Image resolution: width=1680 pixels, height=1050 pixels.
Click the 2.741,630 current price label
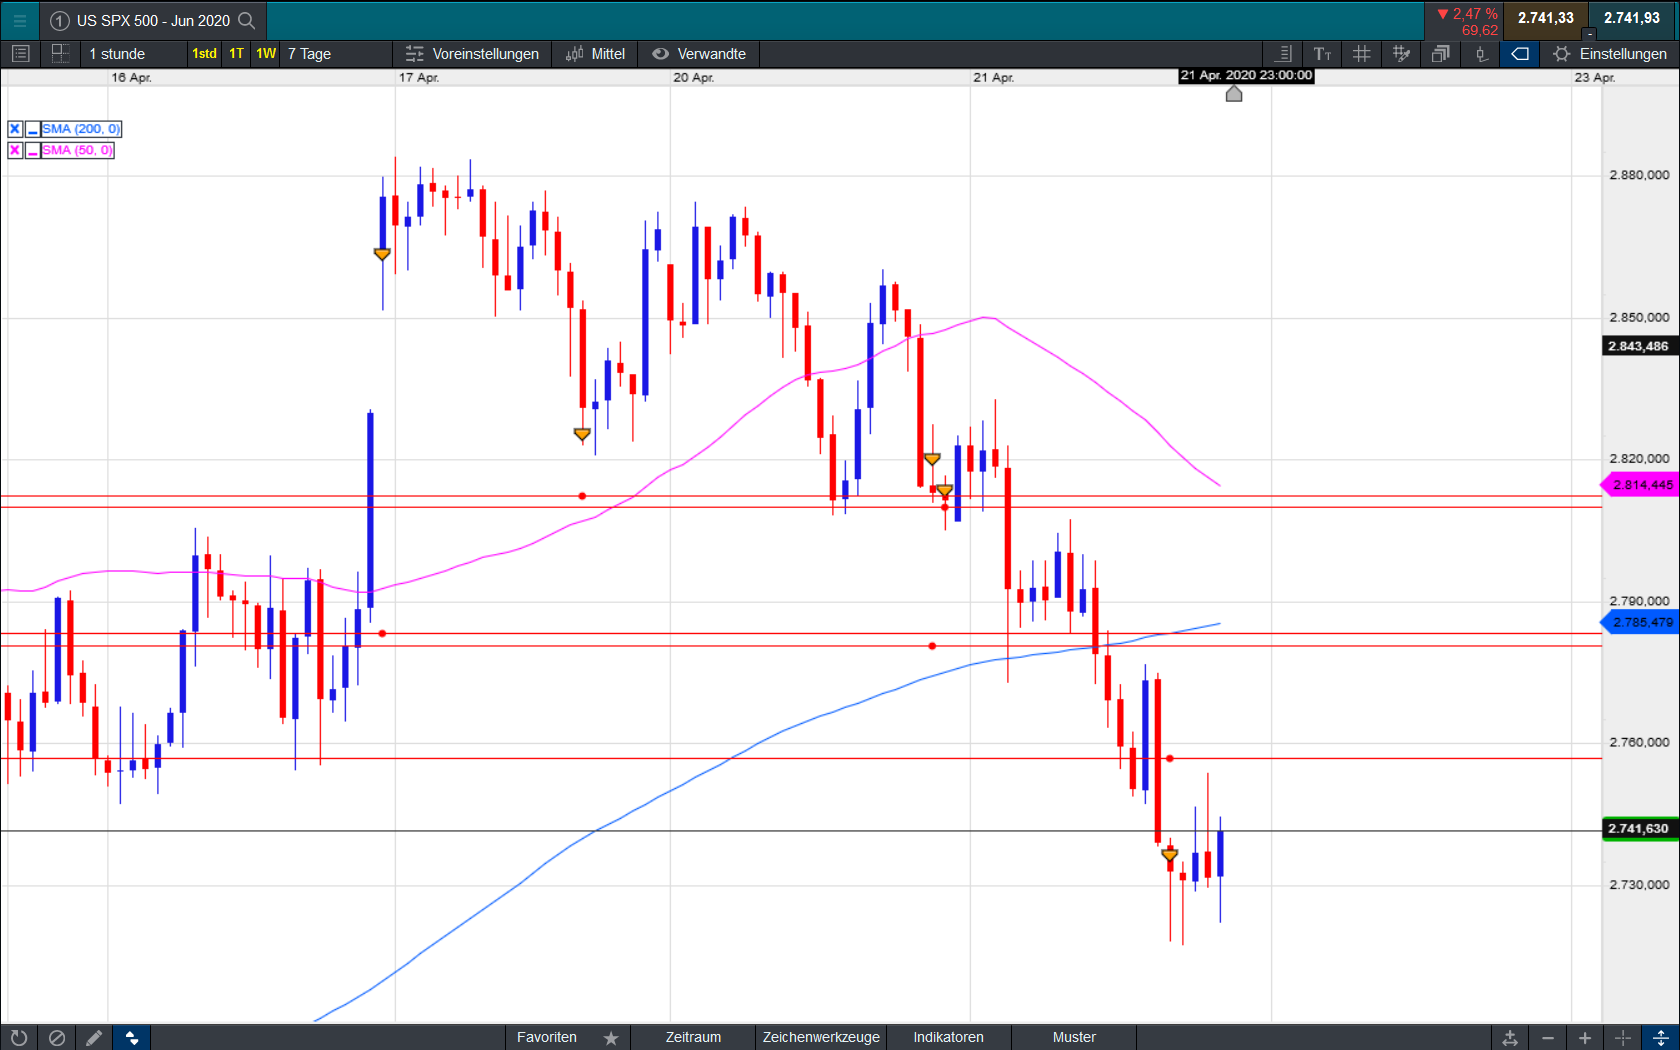1640,829
